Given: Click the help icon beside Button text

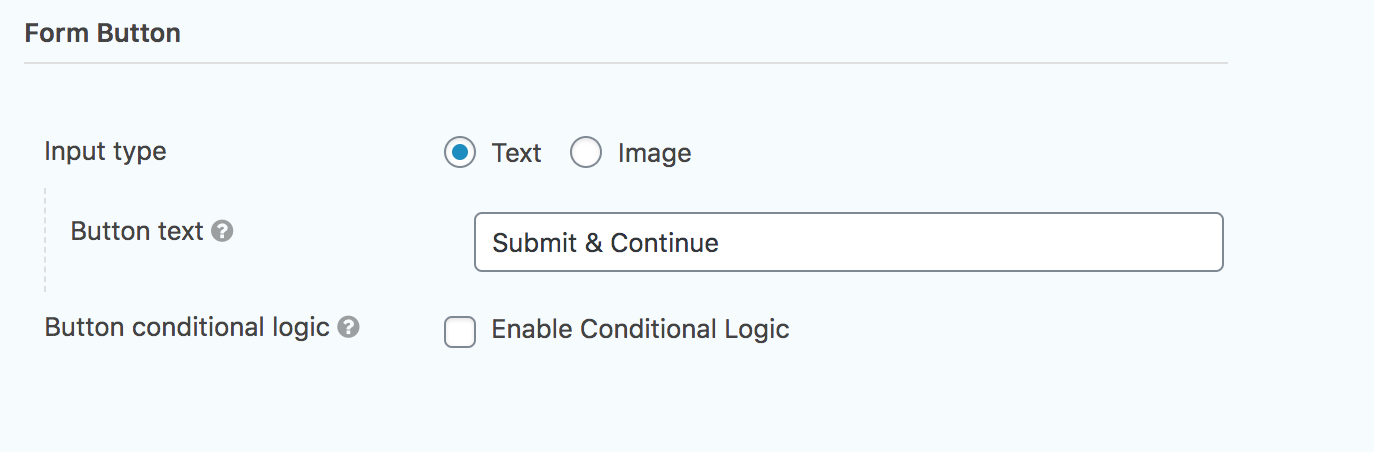Looking at the screenshot, I should (x=223, y=232).
